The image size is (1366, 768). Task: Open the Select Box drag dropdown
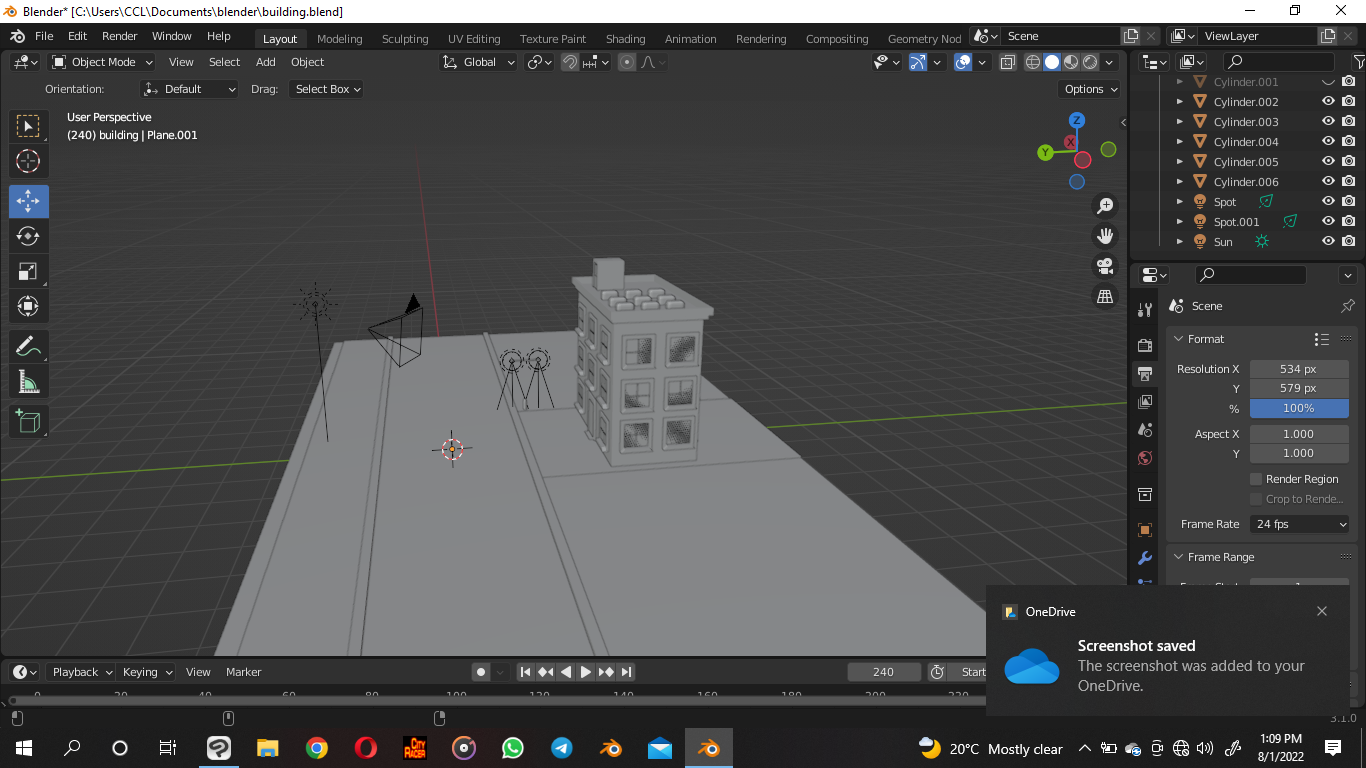(x=326, y=89)
